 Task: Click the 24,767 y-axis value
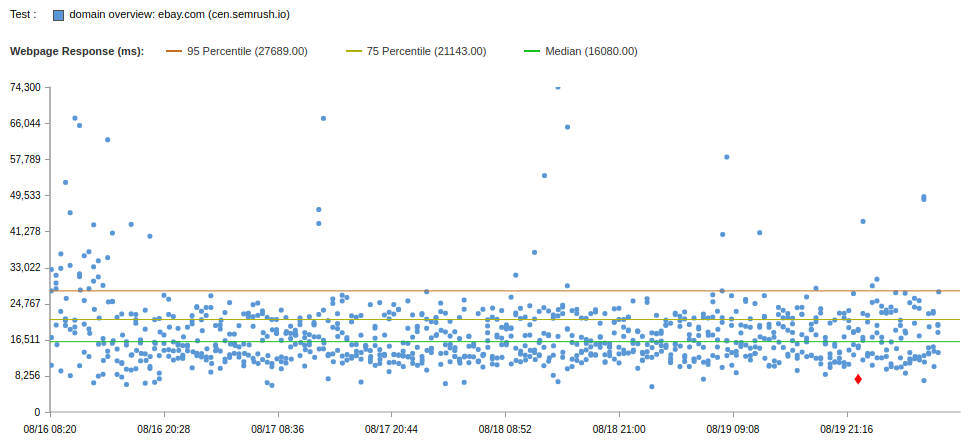25,304
